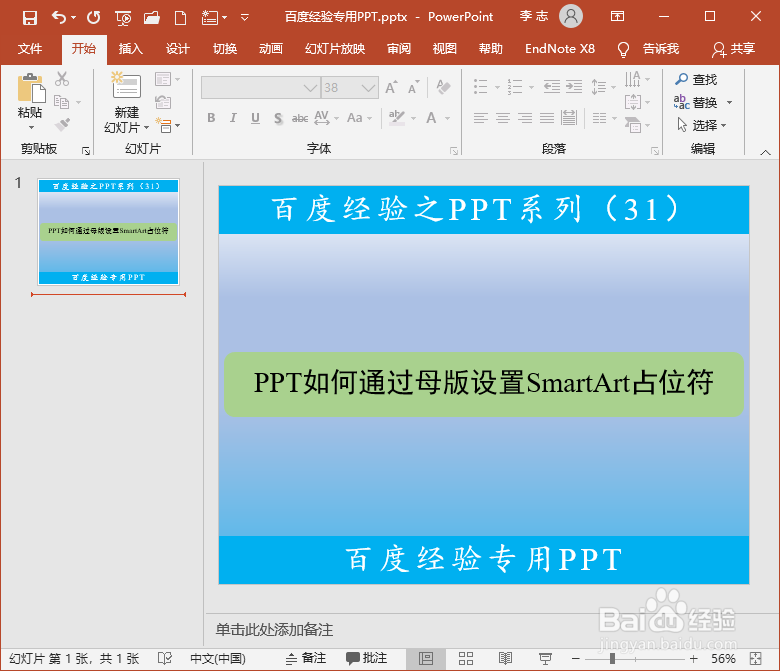Image resolution: width=780 pixels, height=671 pixels.
Task: Toggle Bold formatting
Action: click(211, 118)
